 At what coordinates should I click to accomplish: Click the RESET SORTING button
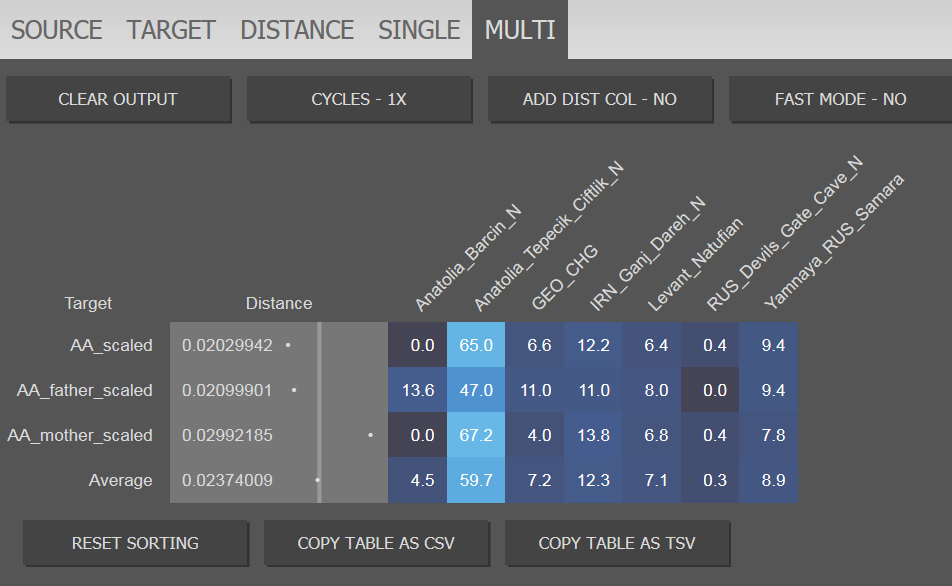coord(135,543)
